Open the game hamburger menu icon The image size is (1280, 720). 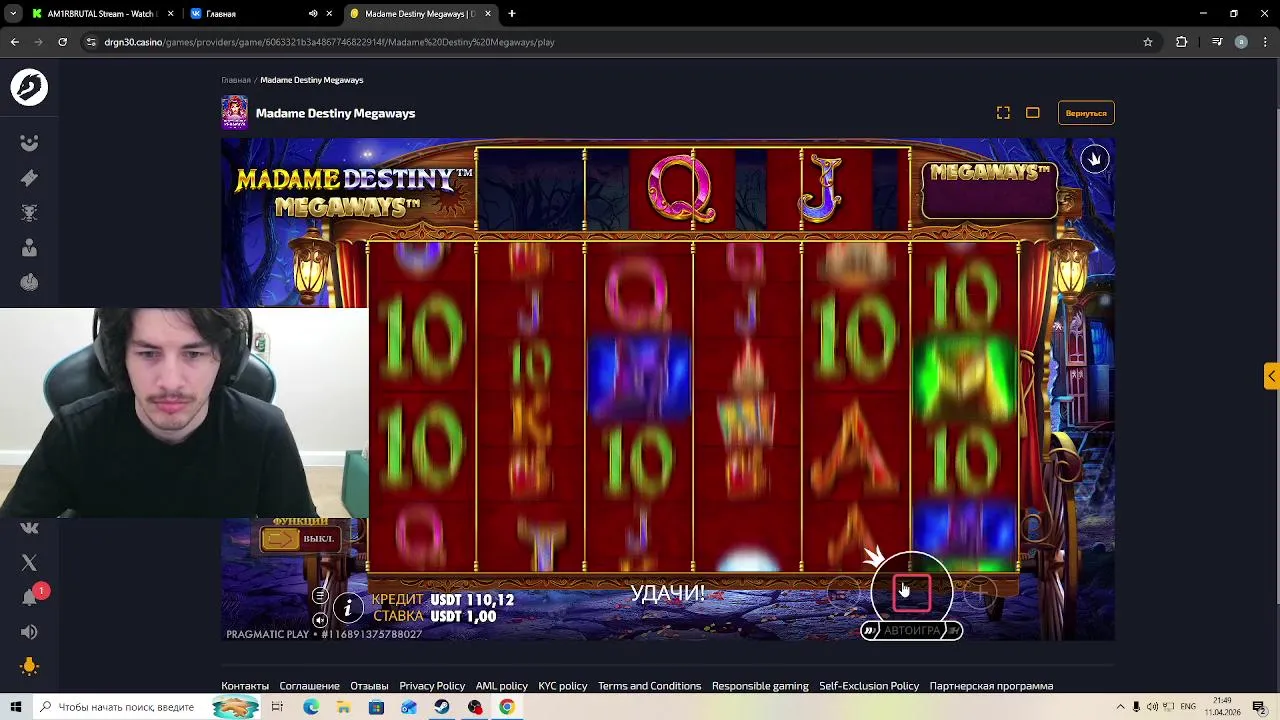click(320, 596)
